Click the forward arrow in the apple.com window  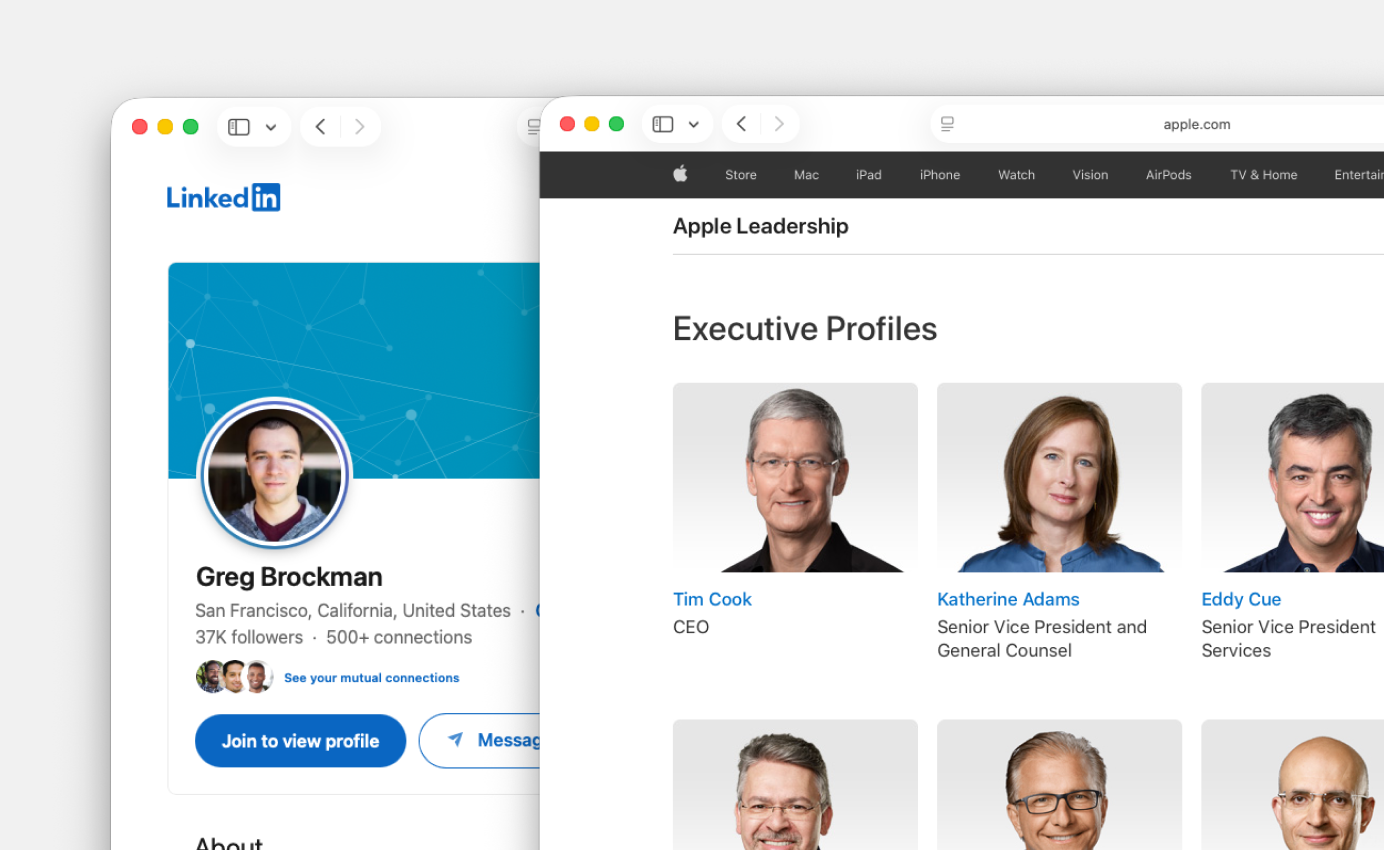(x=779, y=124)
